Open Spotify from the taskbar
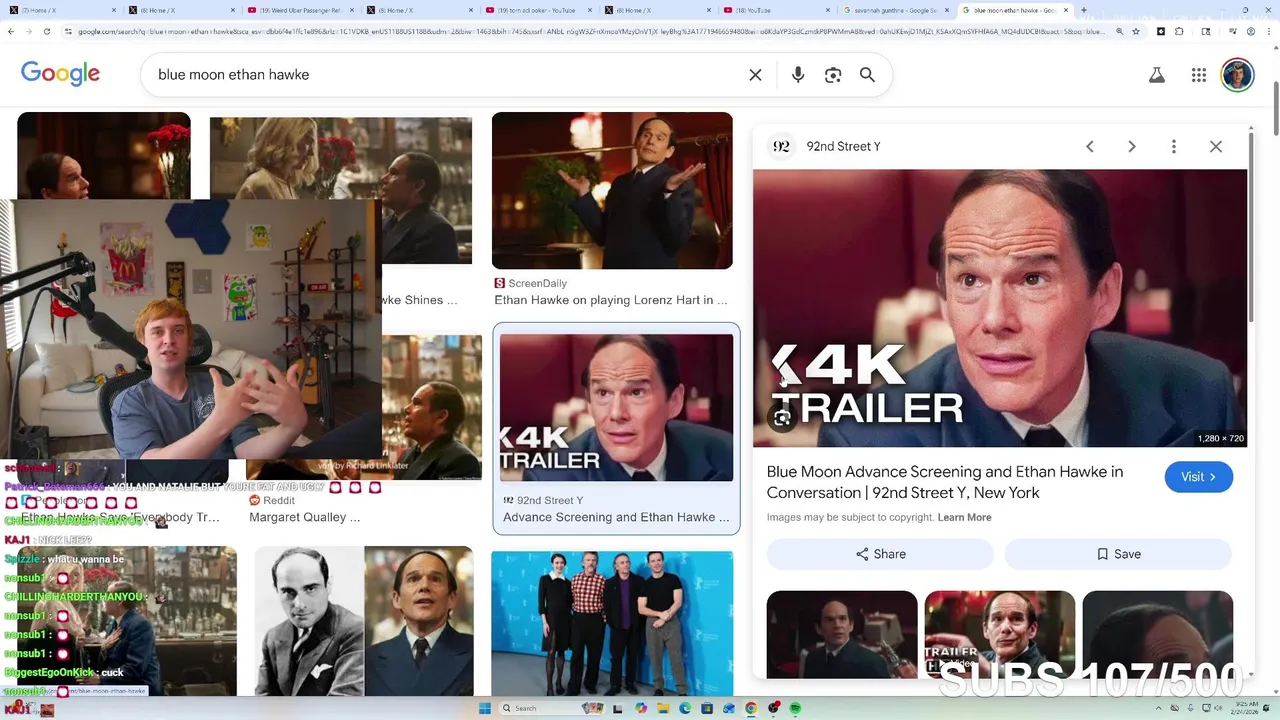 pos(795,708)
